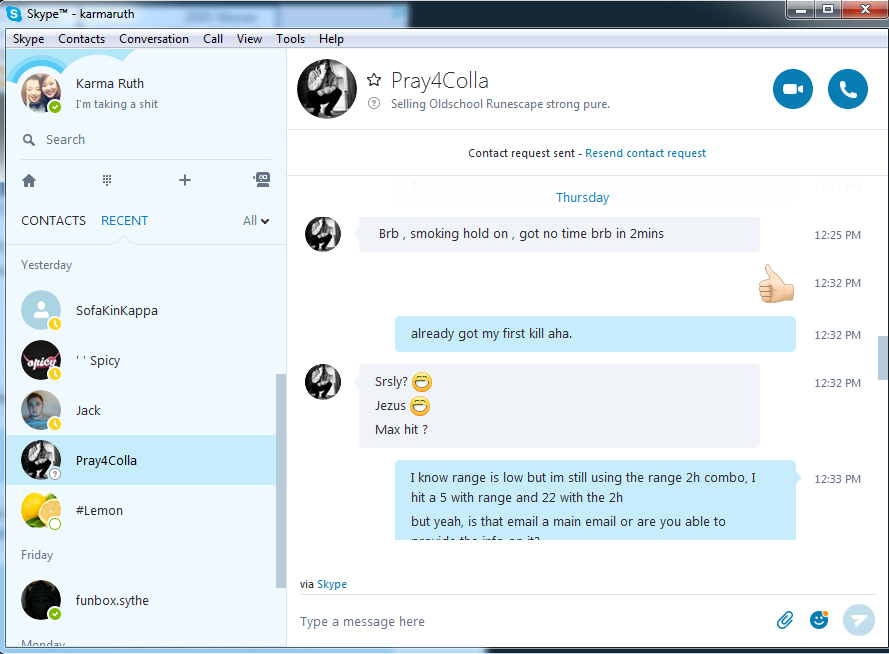Open the dial pad icon
Screen dimensions: 889x654
tap(107, 180)
